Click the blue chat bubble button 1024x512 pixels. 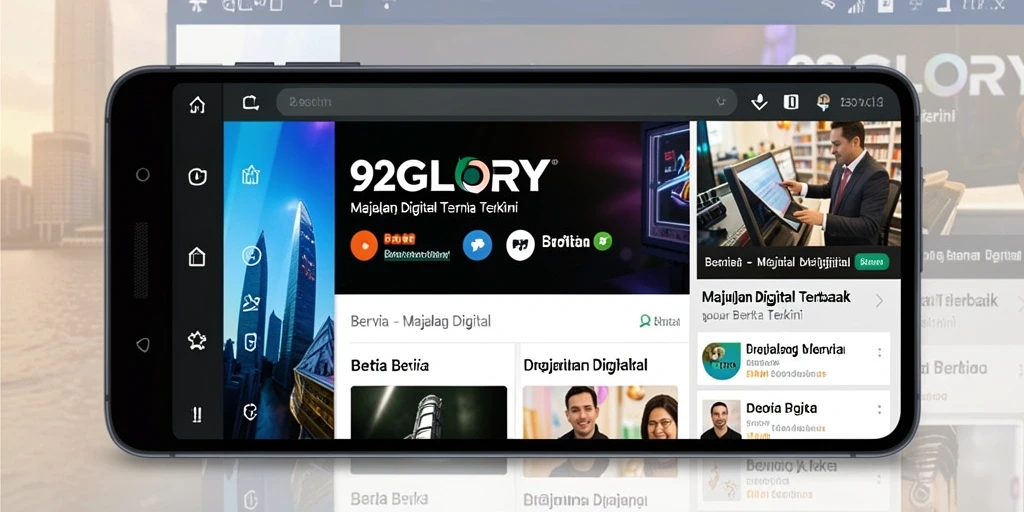[477, 246]
